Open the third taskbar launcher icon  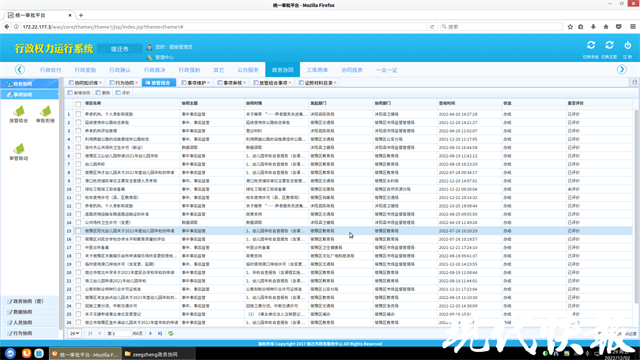39,353
